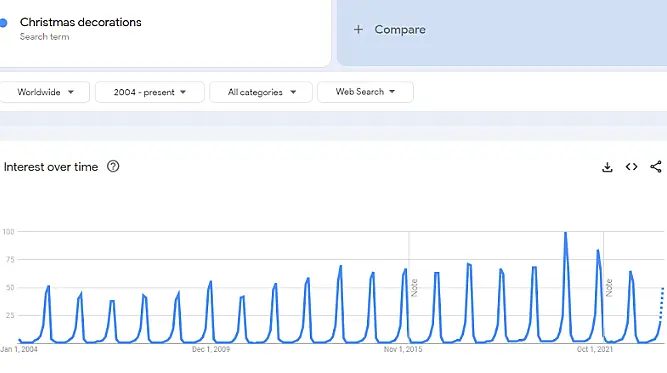Open the help icon beside Interest over time
The height and width of the screenshot is (373, 667).
pyautogui.click(x=113, y=166)
